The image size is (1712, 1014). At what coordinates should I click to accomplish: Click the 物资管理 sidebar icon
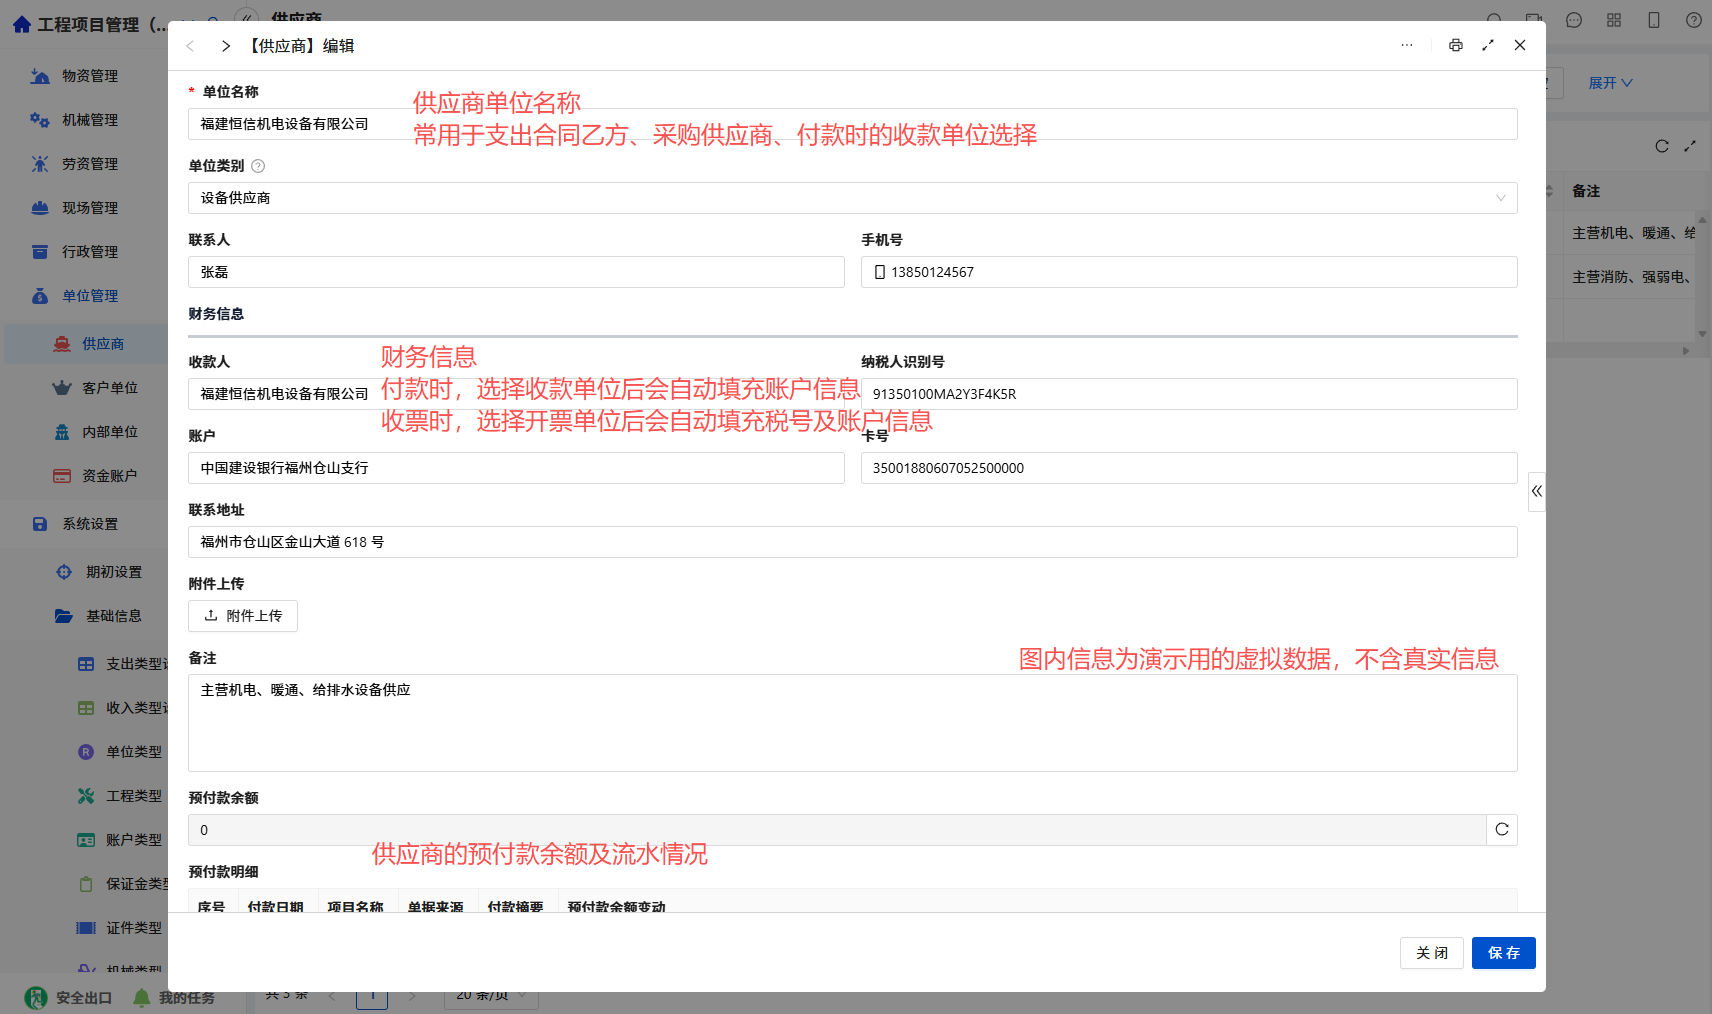tap(40, 76)
